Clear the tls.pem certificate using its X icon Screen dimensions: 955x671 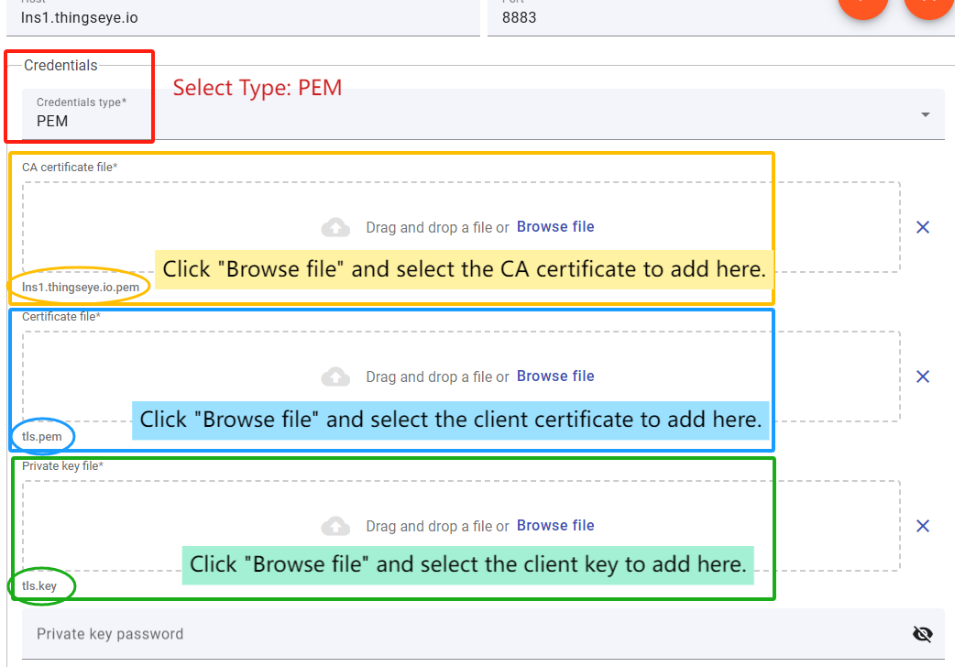click(x=923, y=376)
